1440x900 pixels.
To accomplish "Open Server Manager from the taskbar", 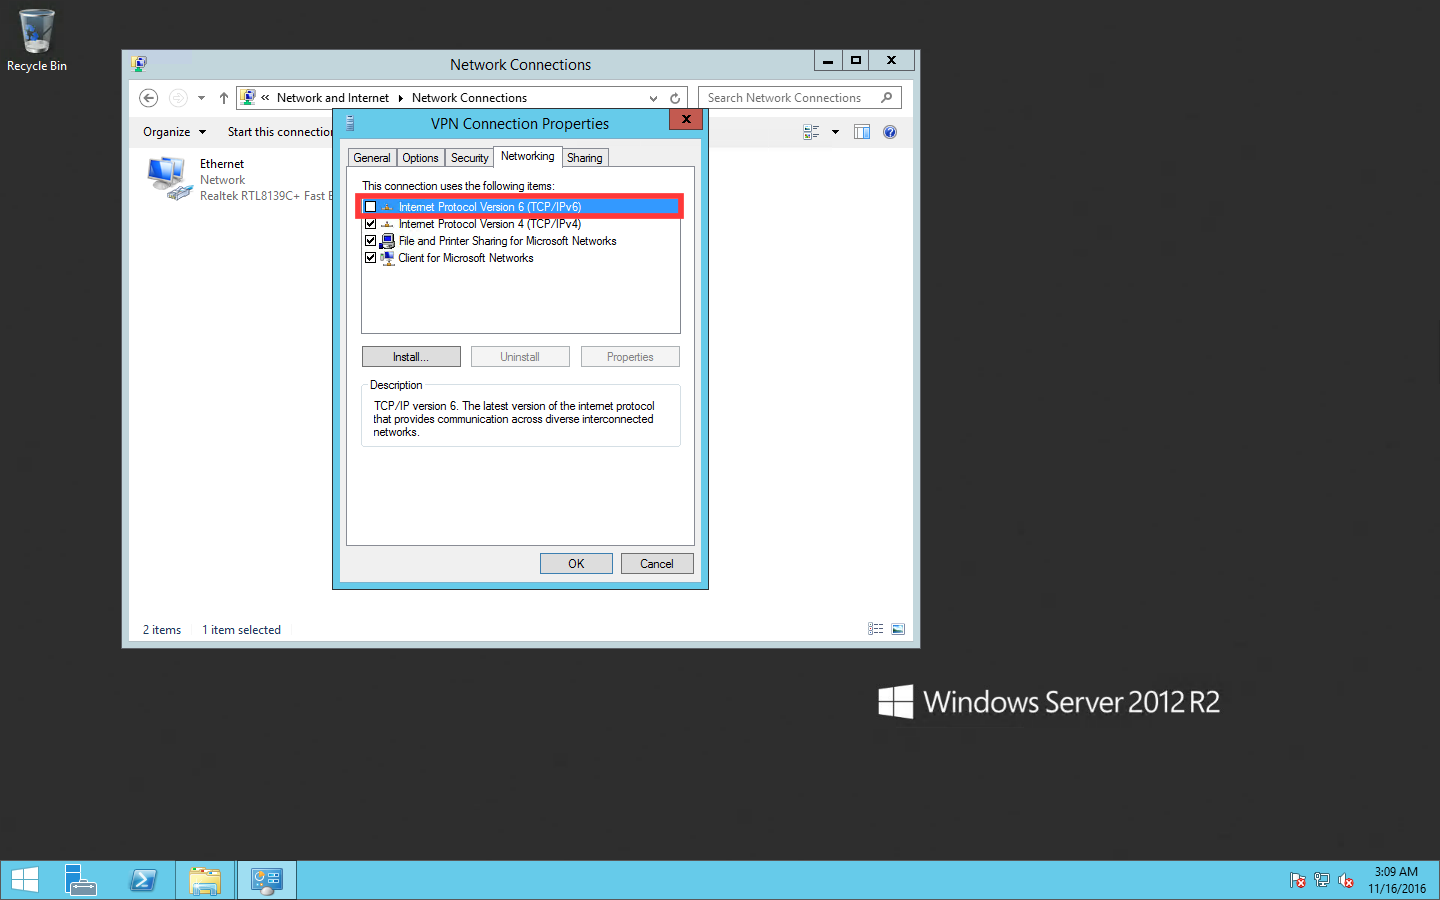I will tap(81, 880).
